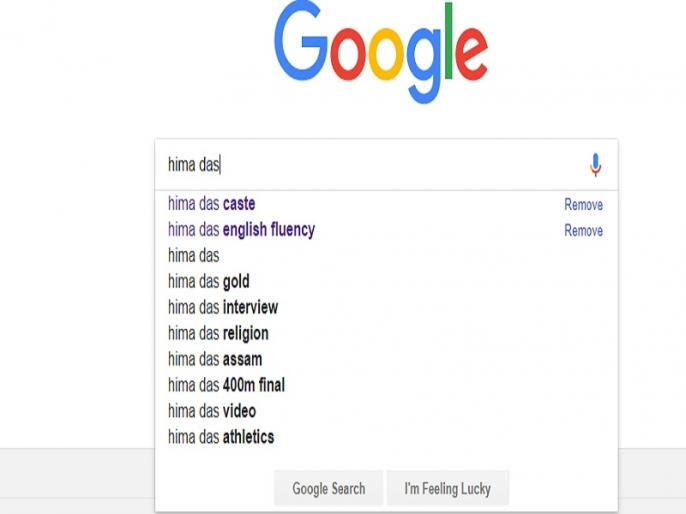The height and width of the screenshot is (514, 686).
Task: Choose the 'hima das assam' suggestion
Action: 386,359
